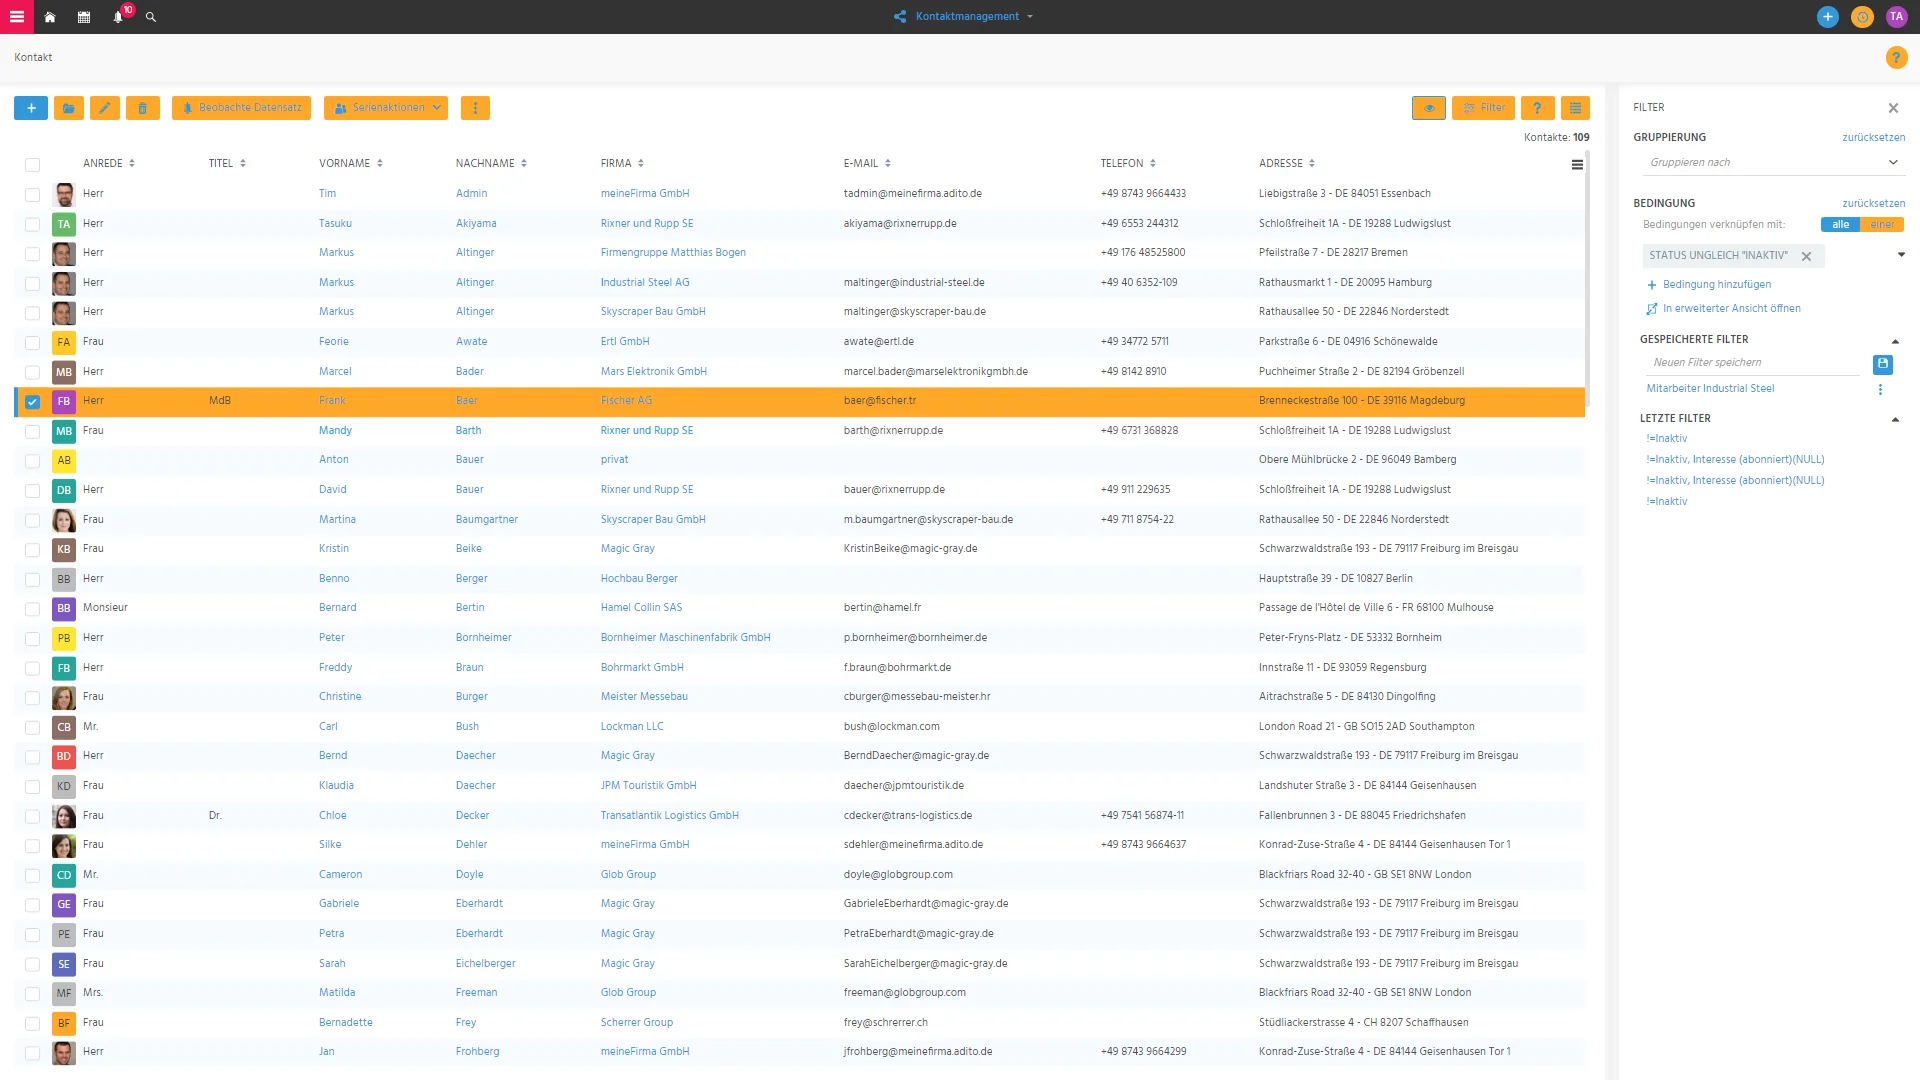Set condition linking to 'alle'

click(x=1840, y=225)
